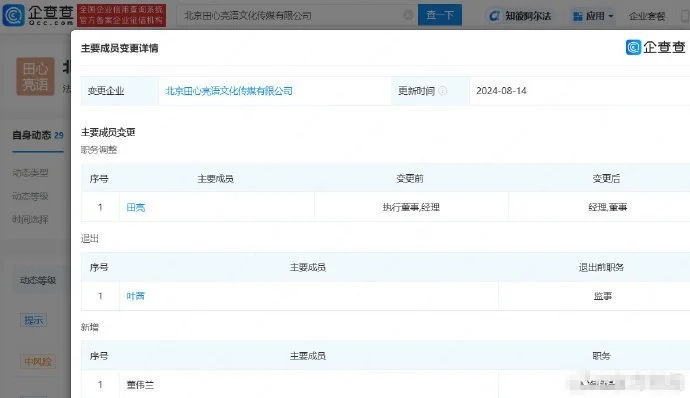Click the 田心亮语 company logo thumbnail

[x=36, y=76]
